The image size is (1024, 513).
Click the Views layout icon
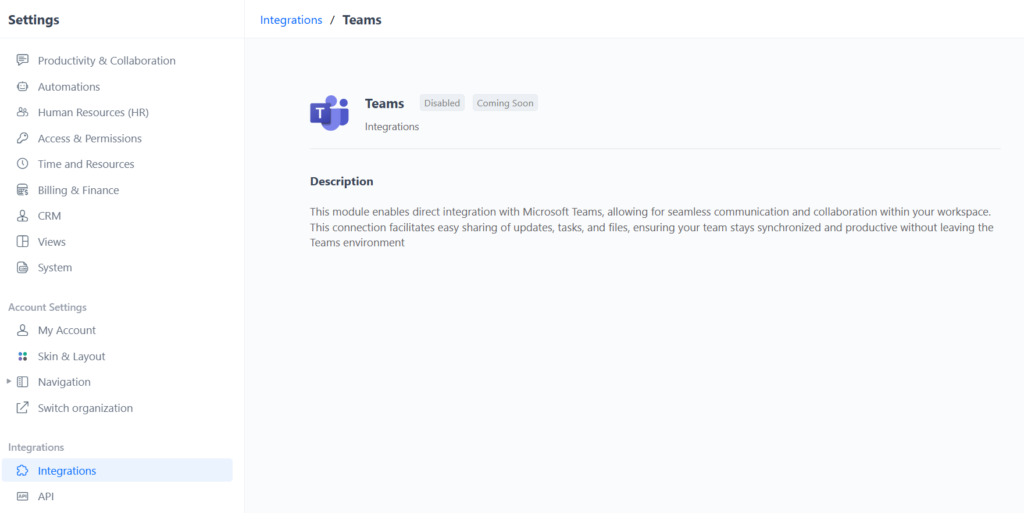[22, 241]
